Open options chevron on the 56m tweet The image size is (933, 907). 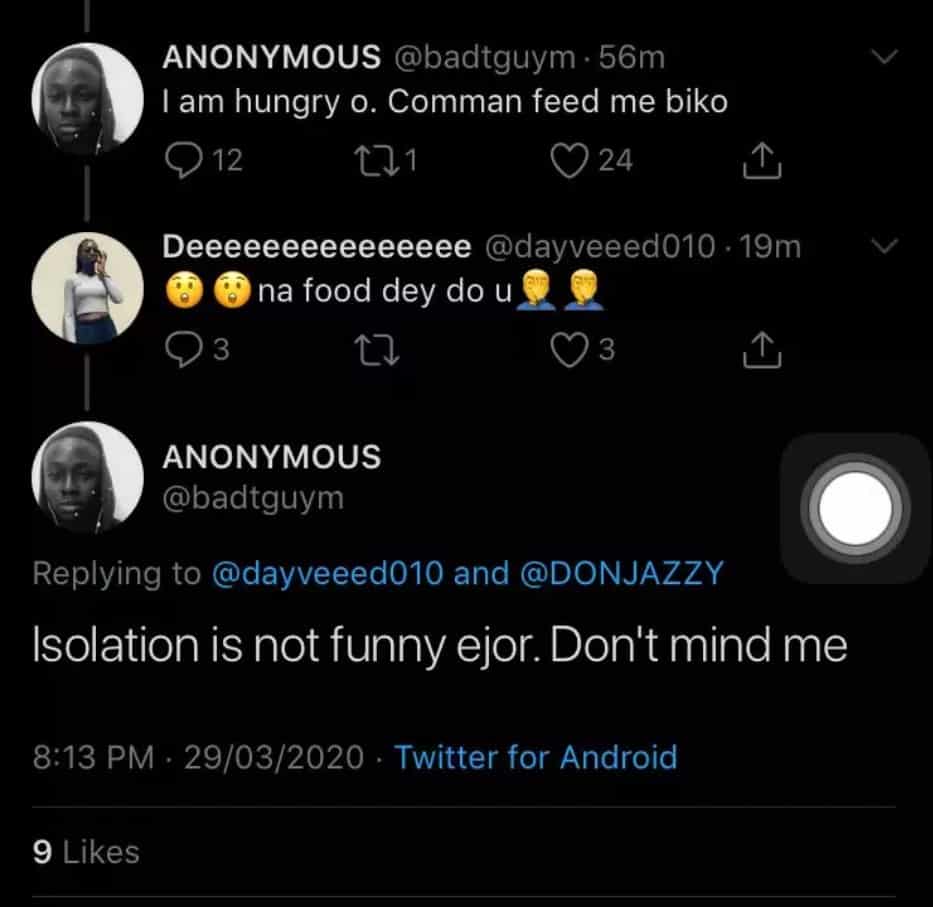pos(886,57)
